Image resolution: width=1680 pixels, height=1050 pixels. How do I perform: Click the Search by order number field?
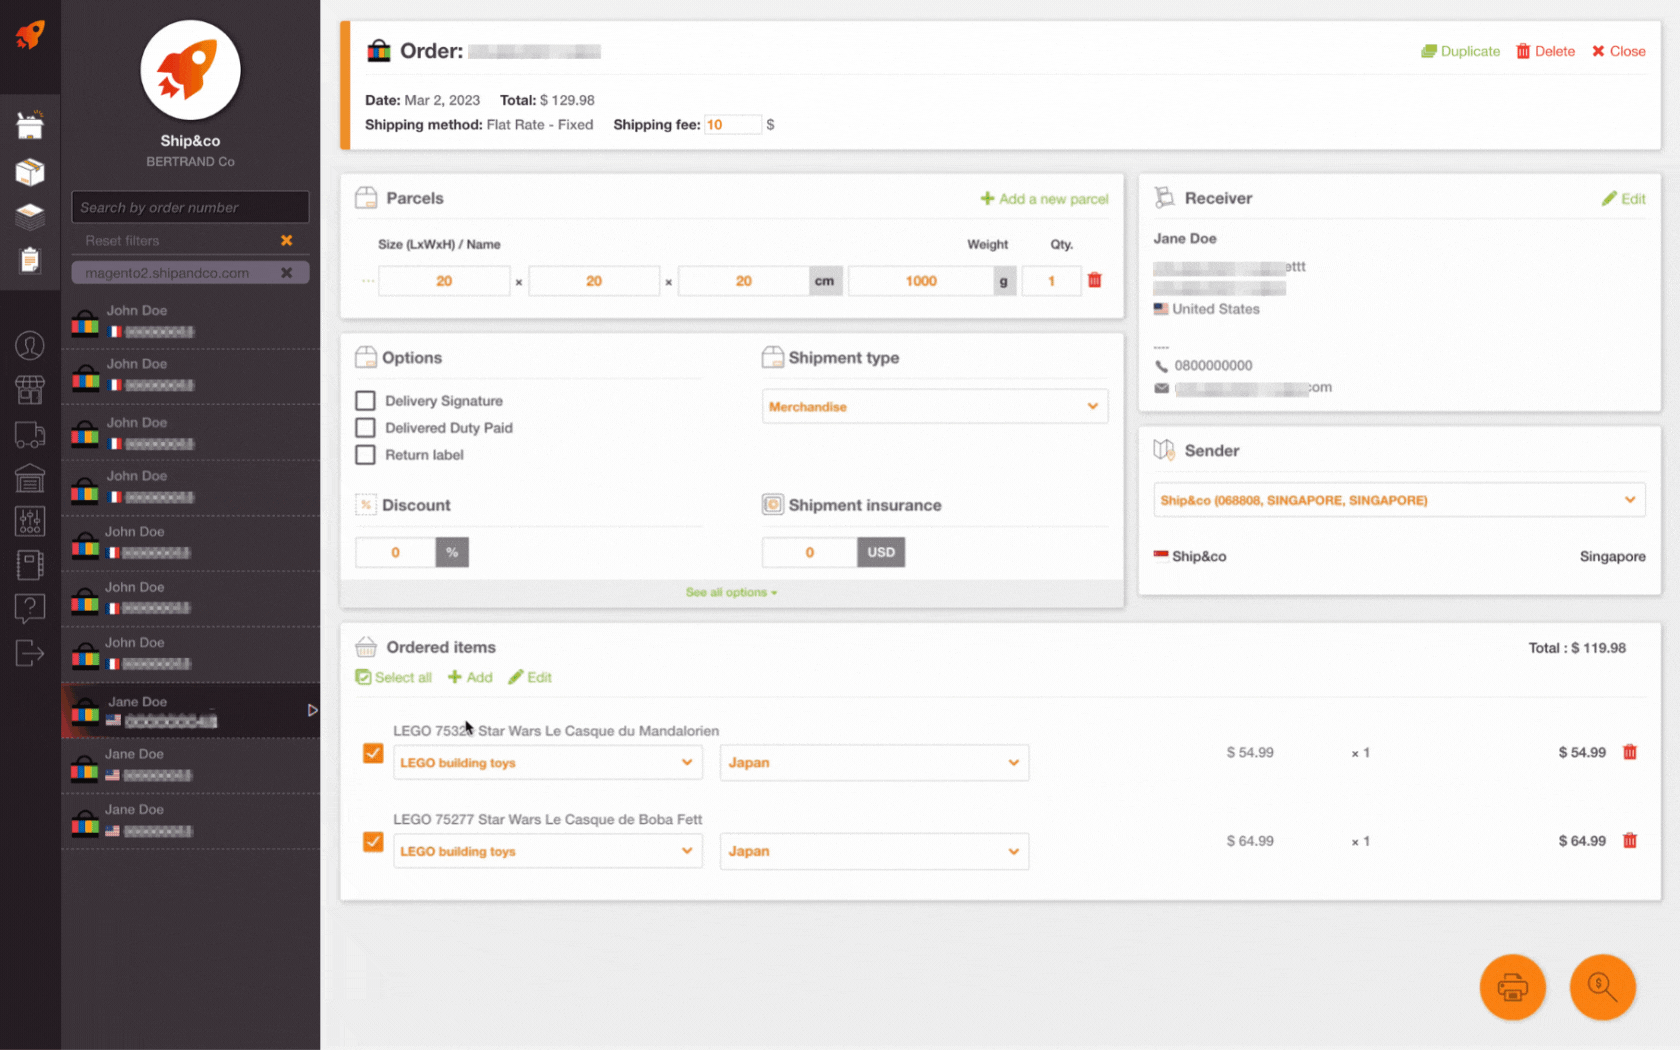coord(190,208)
